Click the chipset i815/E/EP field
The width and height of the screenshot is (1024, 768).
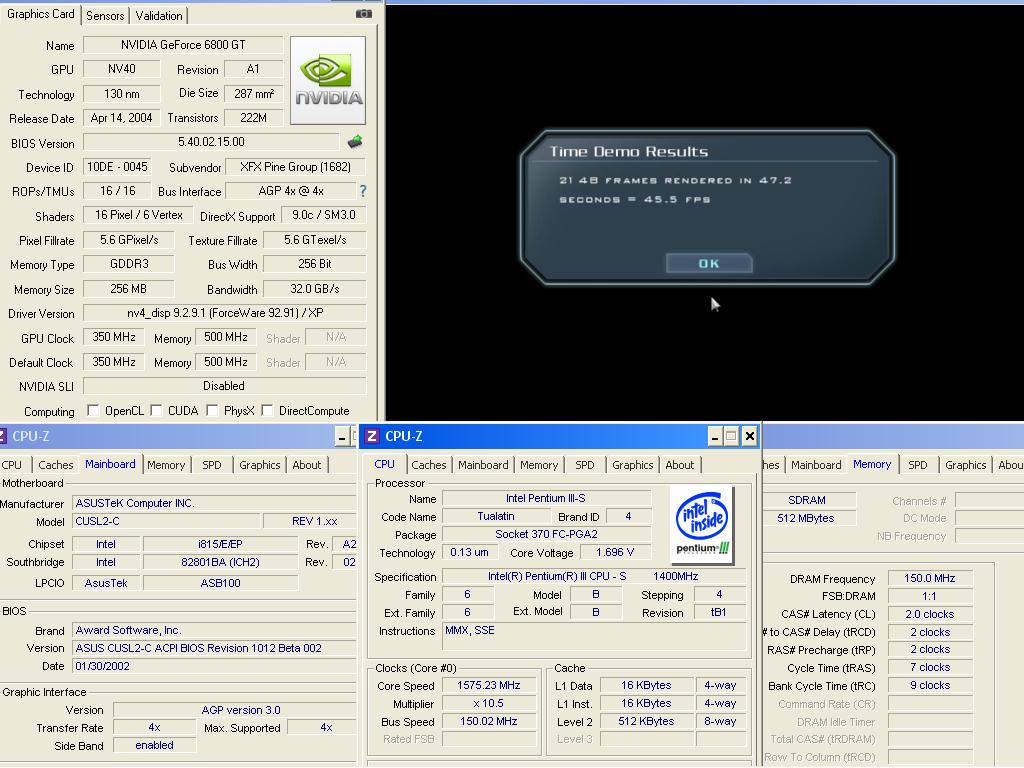point(220,544)
